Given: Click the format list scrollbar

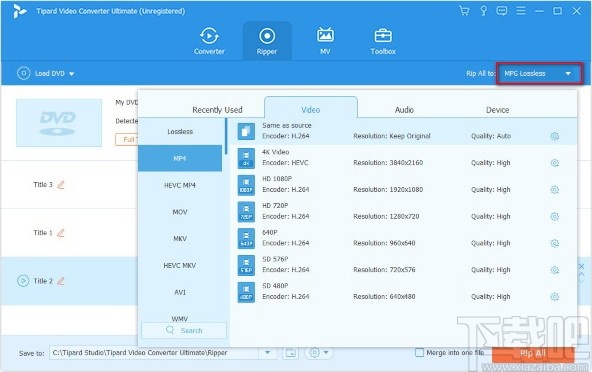Looking at the screenshot, I should click(x=226, y=136).
